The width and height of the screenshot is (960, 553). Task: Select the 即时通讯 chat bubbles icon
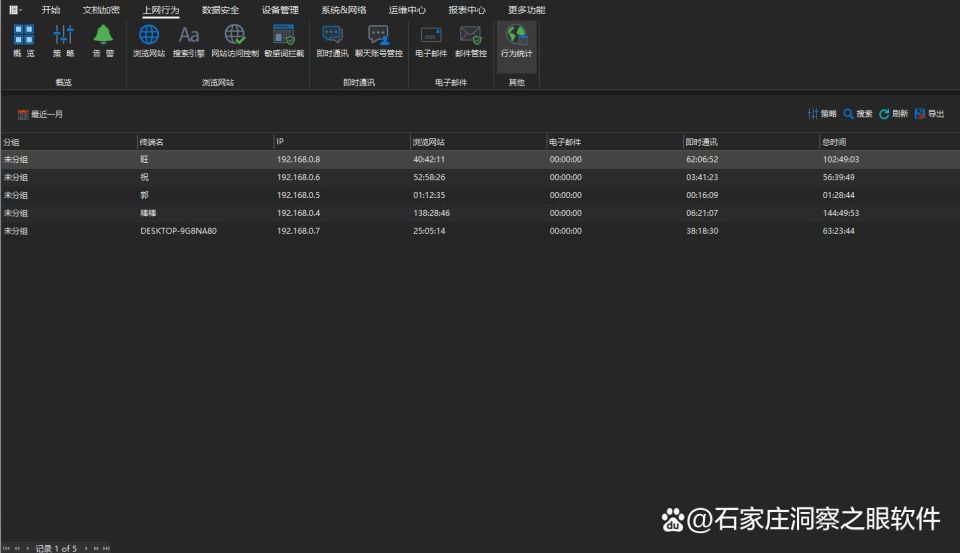(x=332, y=40)
